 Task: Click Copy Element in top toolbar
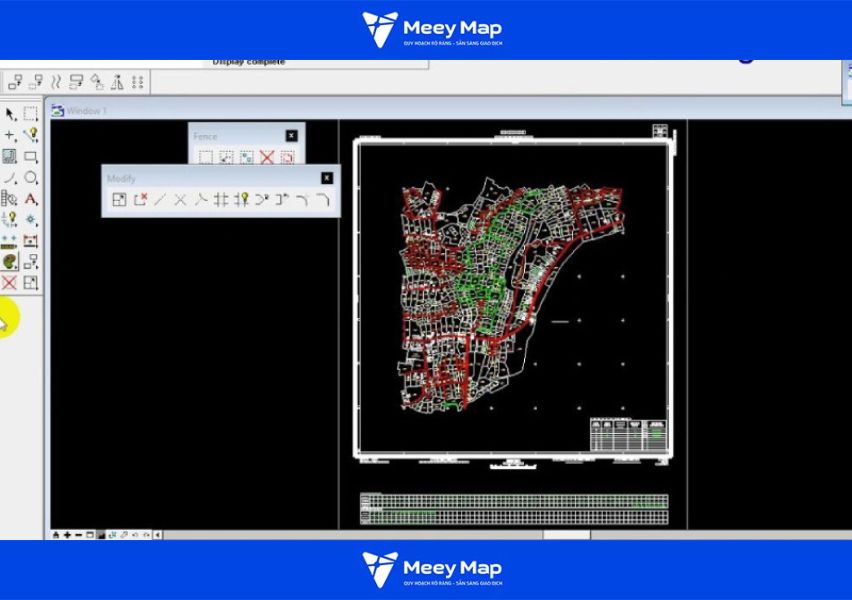[x=15, y=82]
